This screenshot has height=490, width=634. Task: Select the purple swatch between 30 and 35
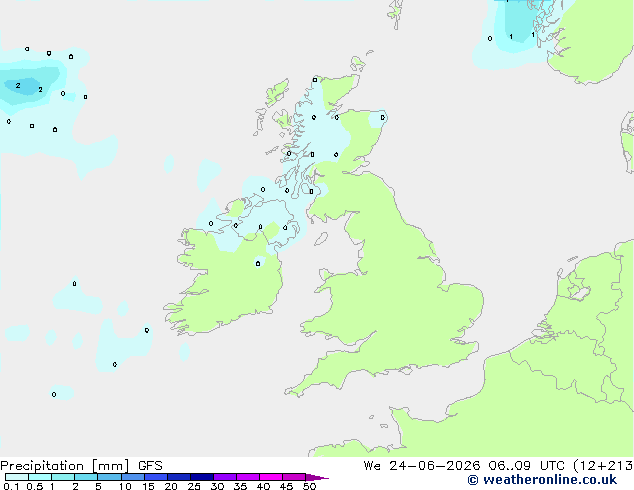(225, 477)
